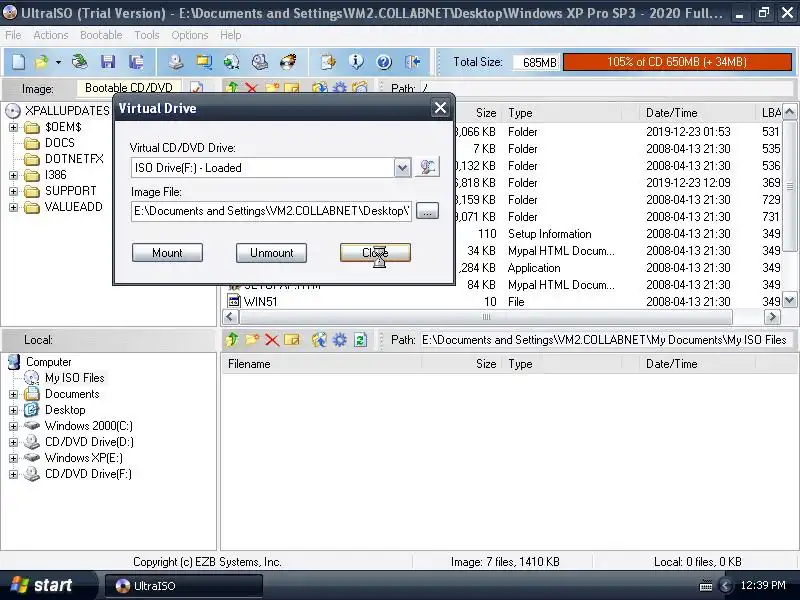
Task: Select My ISO Files in Local tree
Action: pyautogui.click(x=74, y=378)
